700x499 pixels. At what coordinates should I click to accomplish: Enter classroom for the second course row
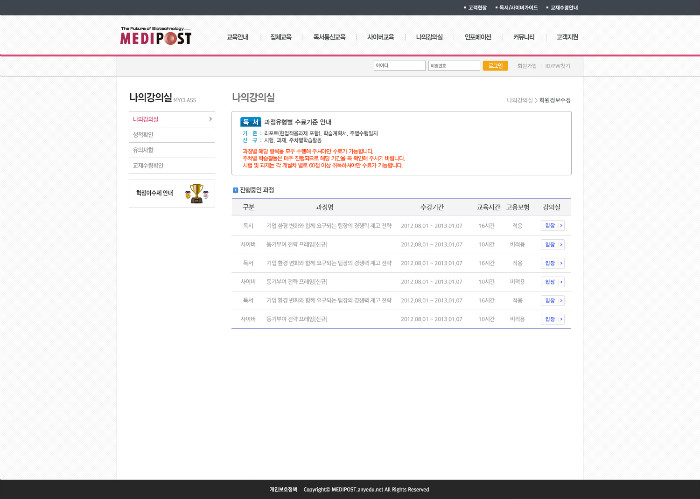click(553, 244)
